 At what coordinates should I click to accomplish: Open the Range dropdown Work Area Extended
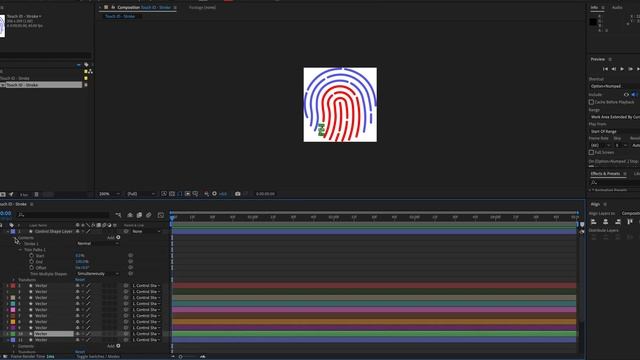tap(614, 117)
